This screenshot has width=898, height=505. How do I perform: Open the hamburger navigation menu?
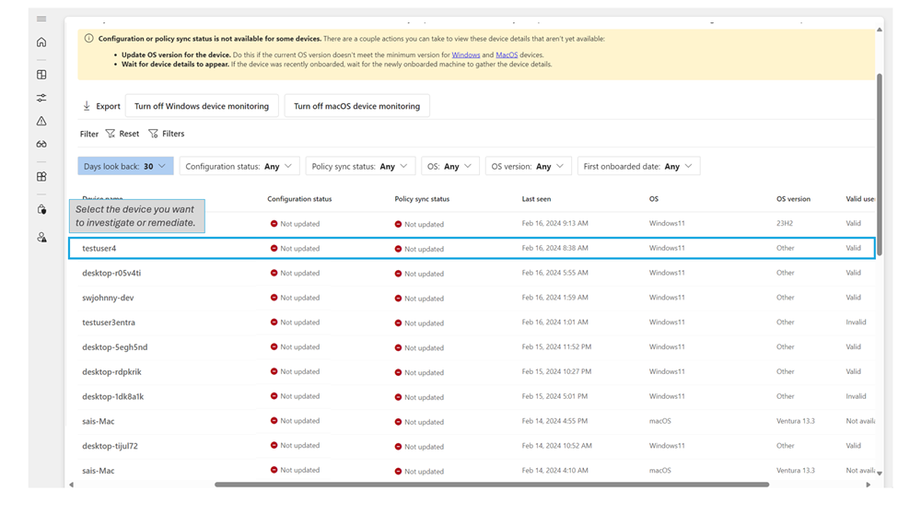[x=41, y=19]
